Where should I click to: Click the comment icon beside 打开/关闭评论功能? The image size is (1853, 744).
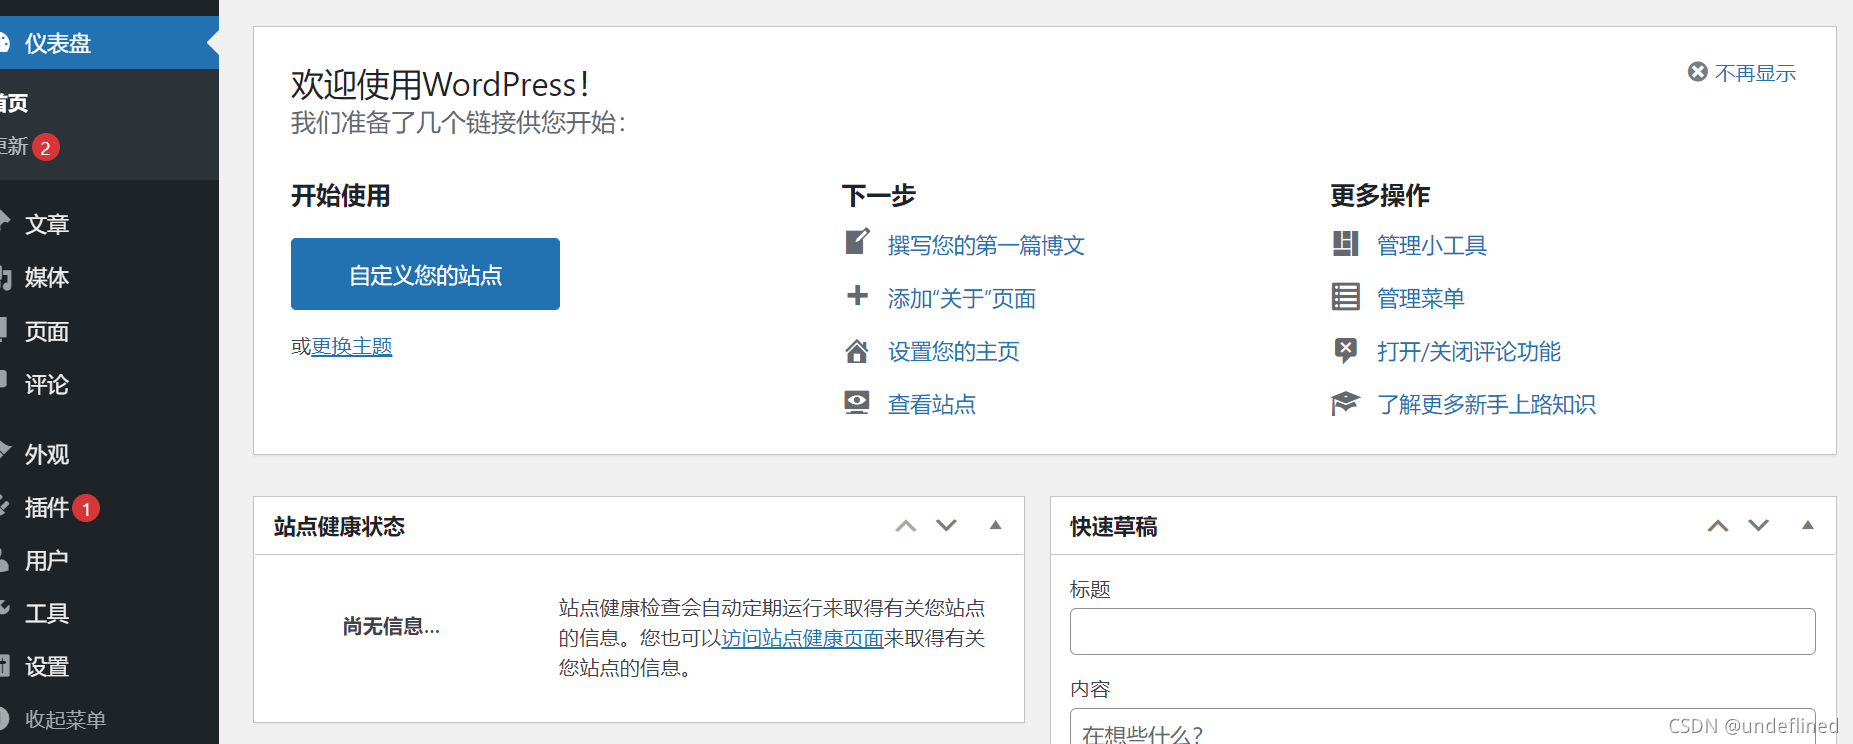1346,350
